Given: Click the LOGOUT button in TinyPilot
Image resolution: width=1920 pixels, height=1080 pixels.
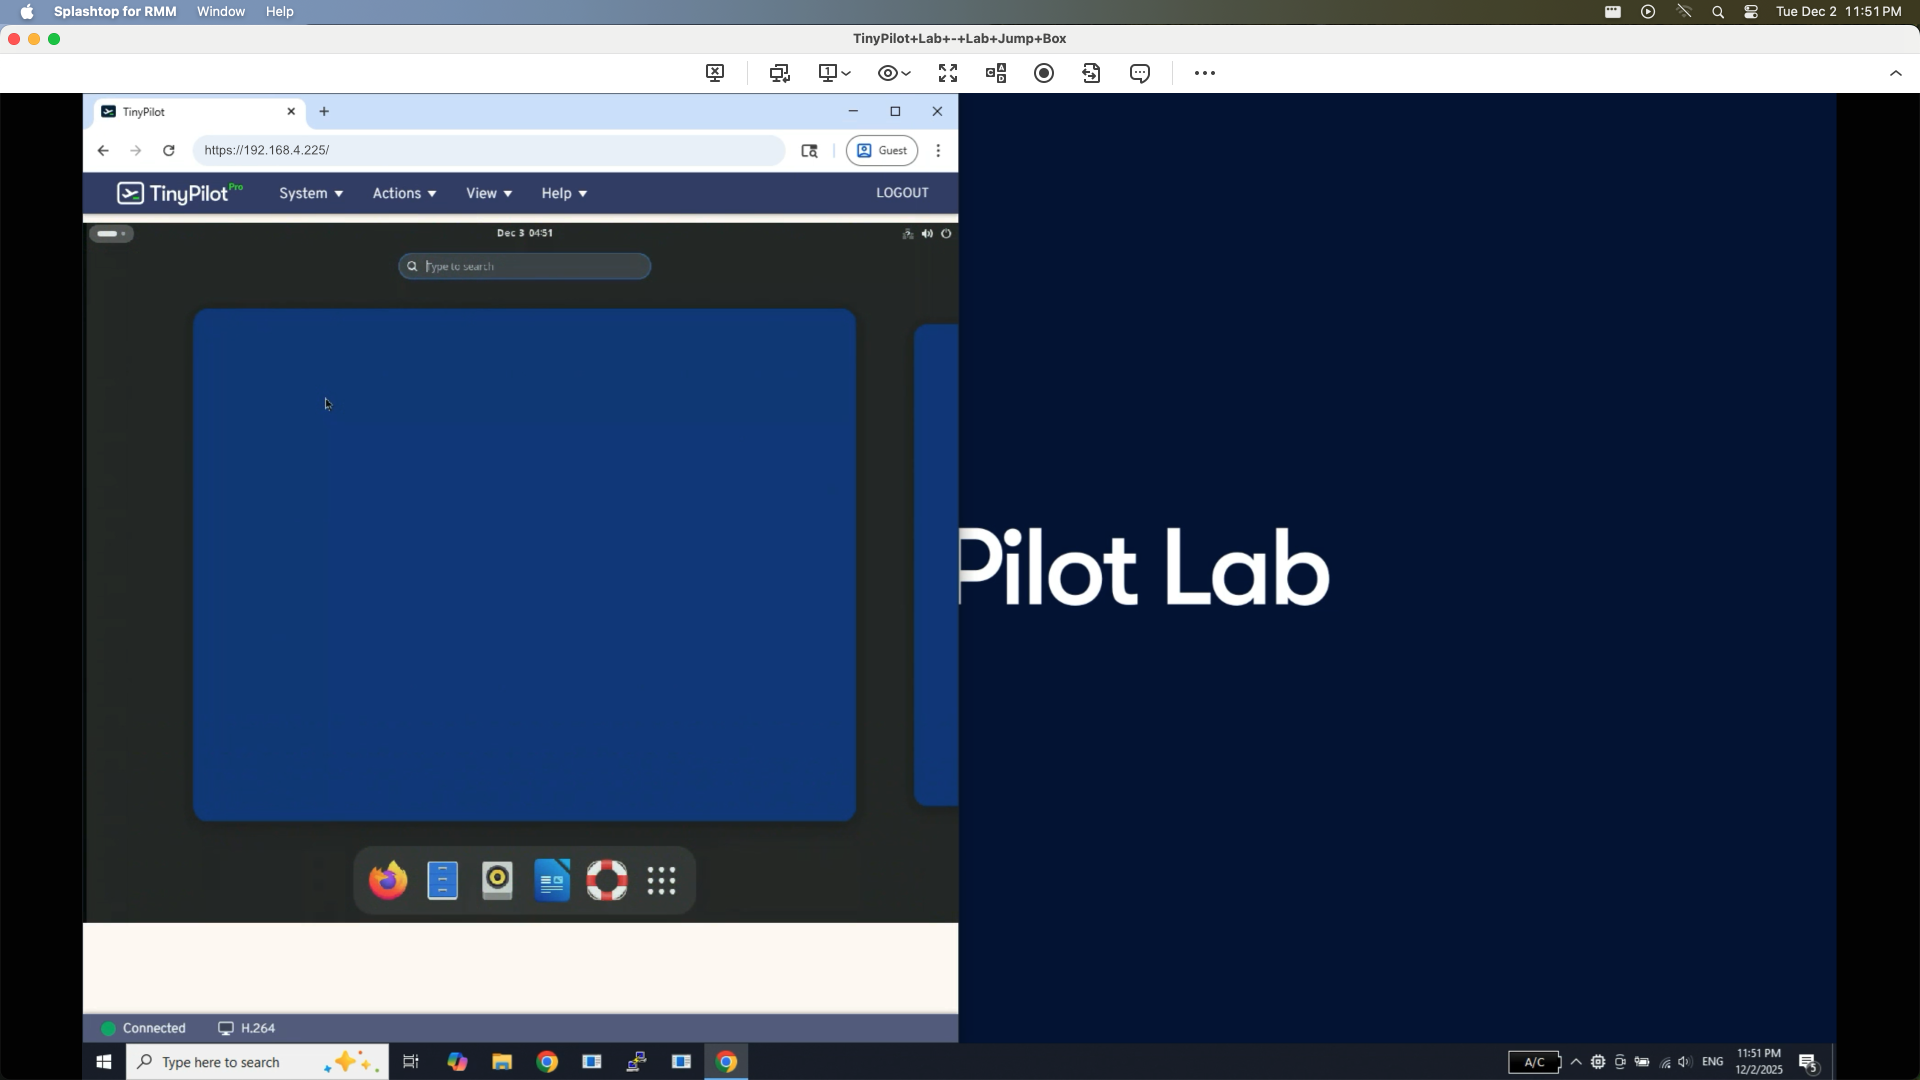Looking at the screenshot, I should (902, 192).
